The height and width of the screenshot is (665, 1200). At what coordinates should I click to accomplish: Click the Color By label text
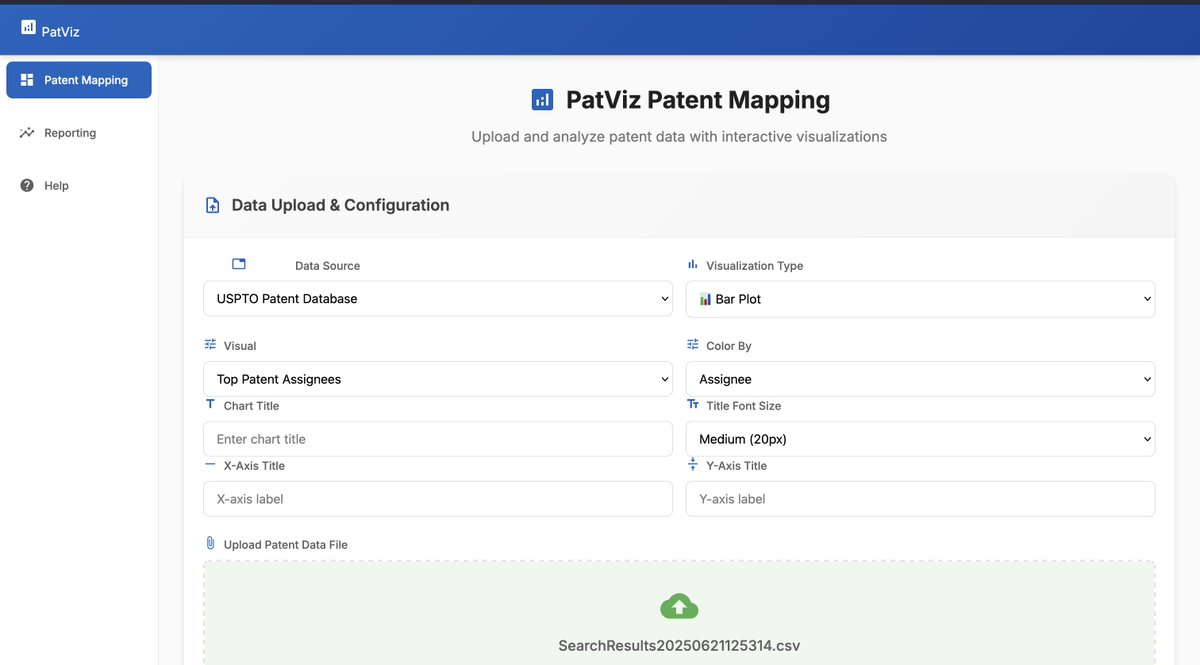click(729, 346)
